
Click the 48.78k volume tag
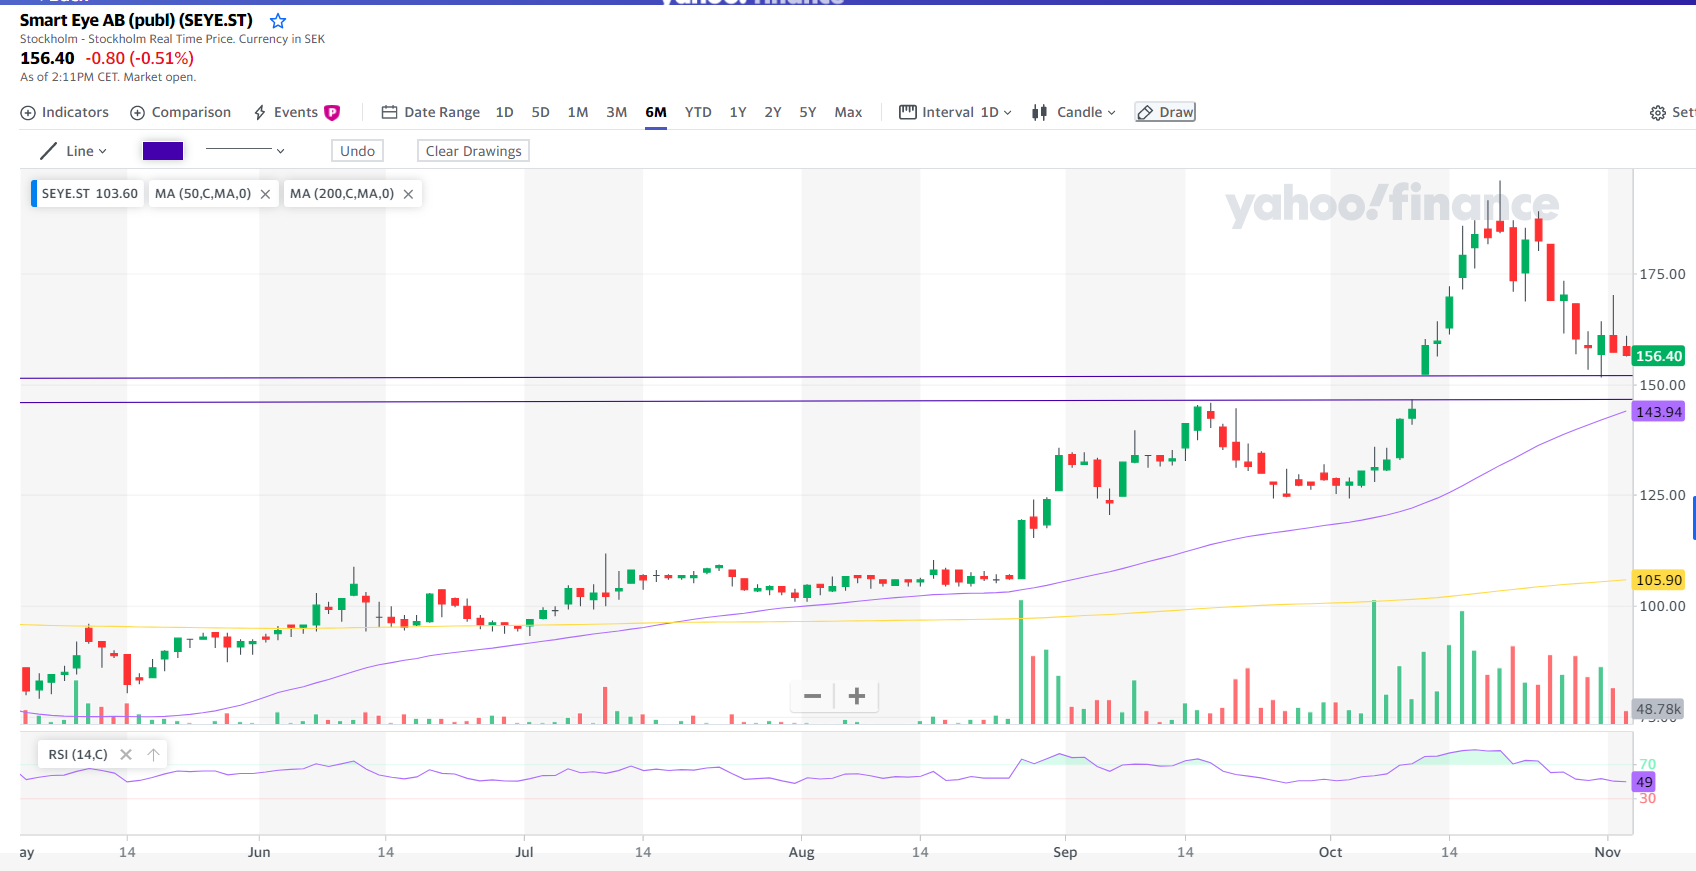pyautogui.click(x=1659, y=709)
